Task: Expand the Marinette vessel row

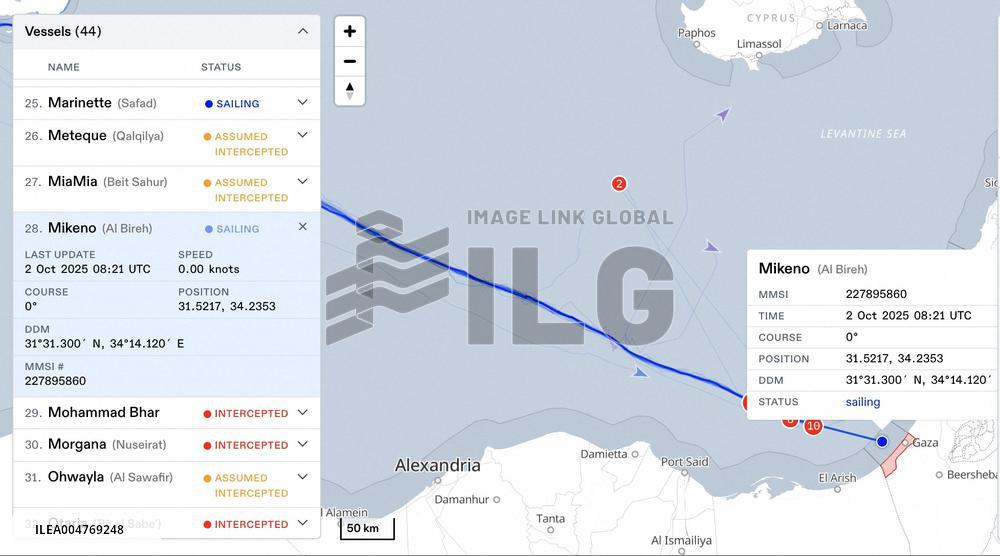Action: coord(303,103)
